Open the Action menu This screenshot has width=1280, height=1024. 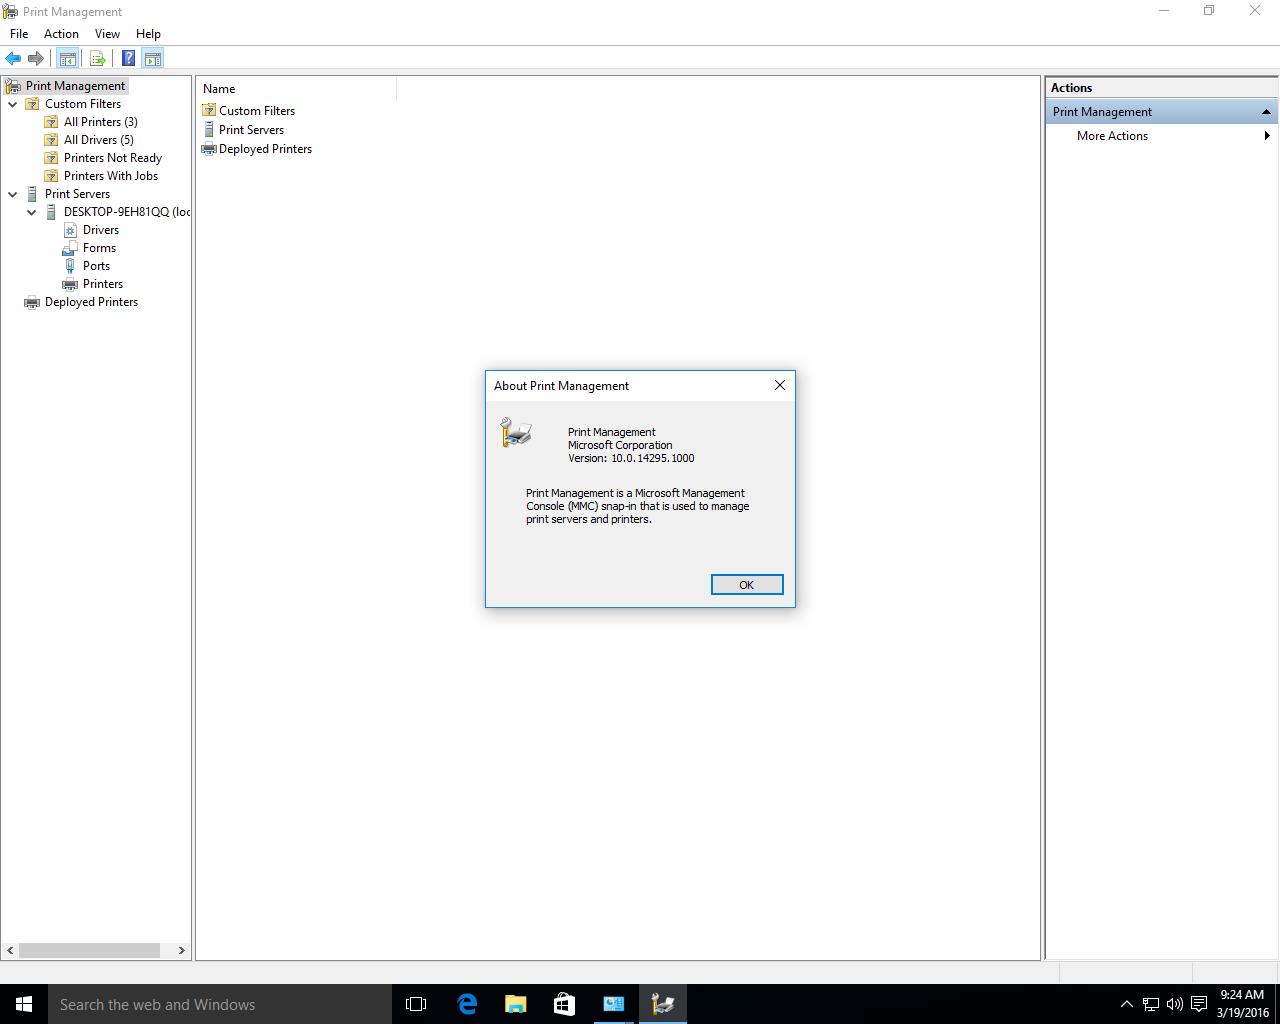click(x=61, y=34)
